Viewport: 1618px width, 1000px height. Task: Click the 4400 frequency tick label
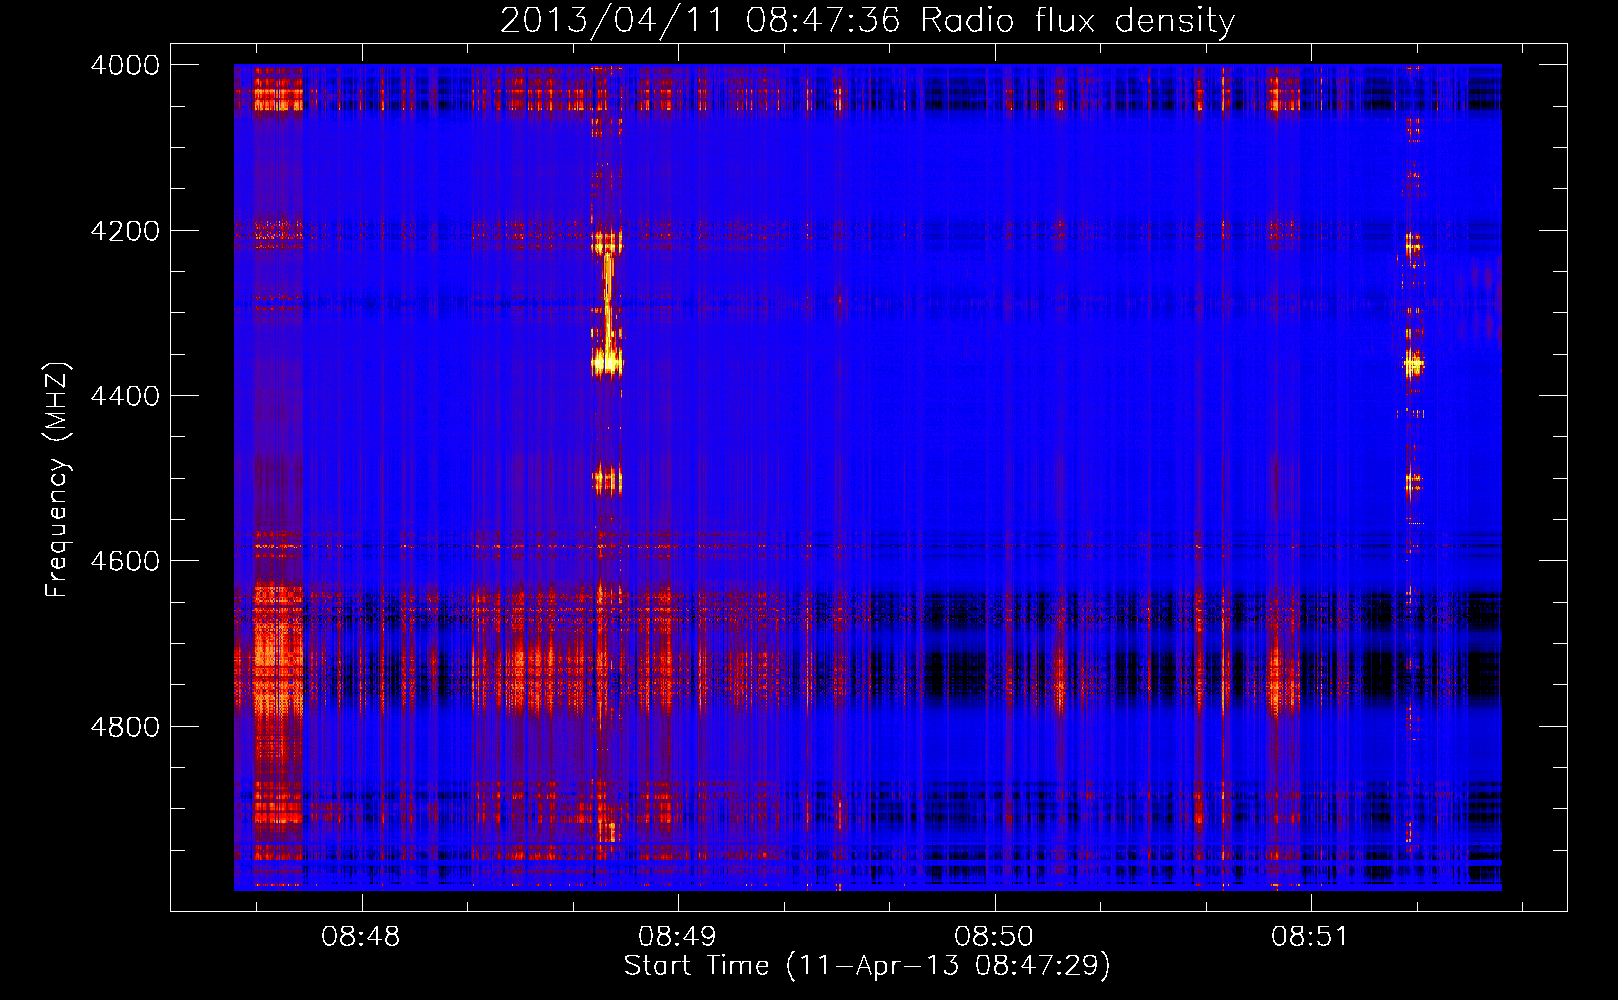click(x=125, y=396)
